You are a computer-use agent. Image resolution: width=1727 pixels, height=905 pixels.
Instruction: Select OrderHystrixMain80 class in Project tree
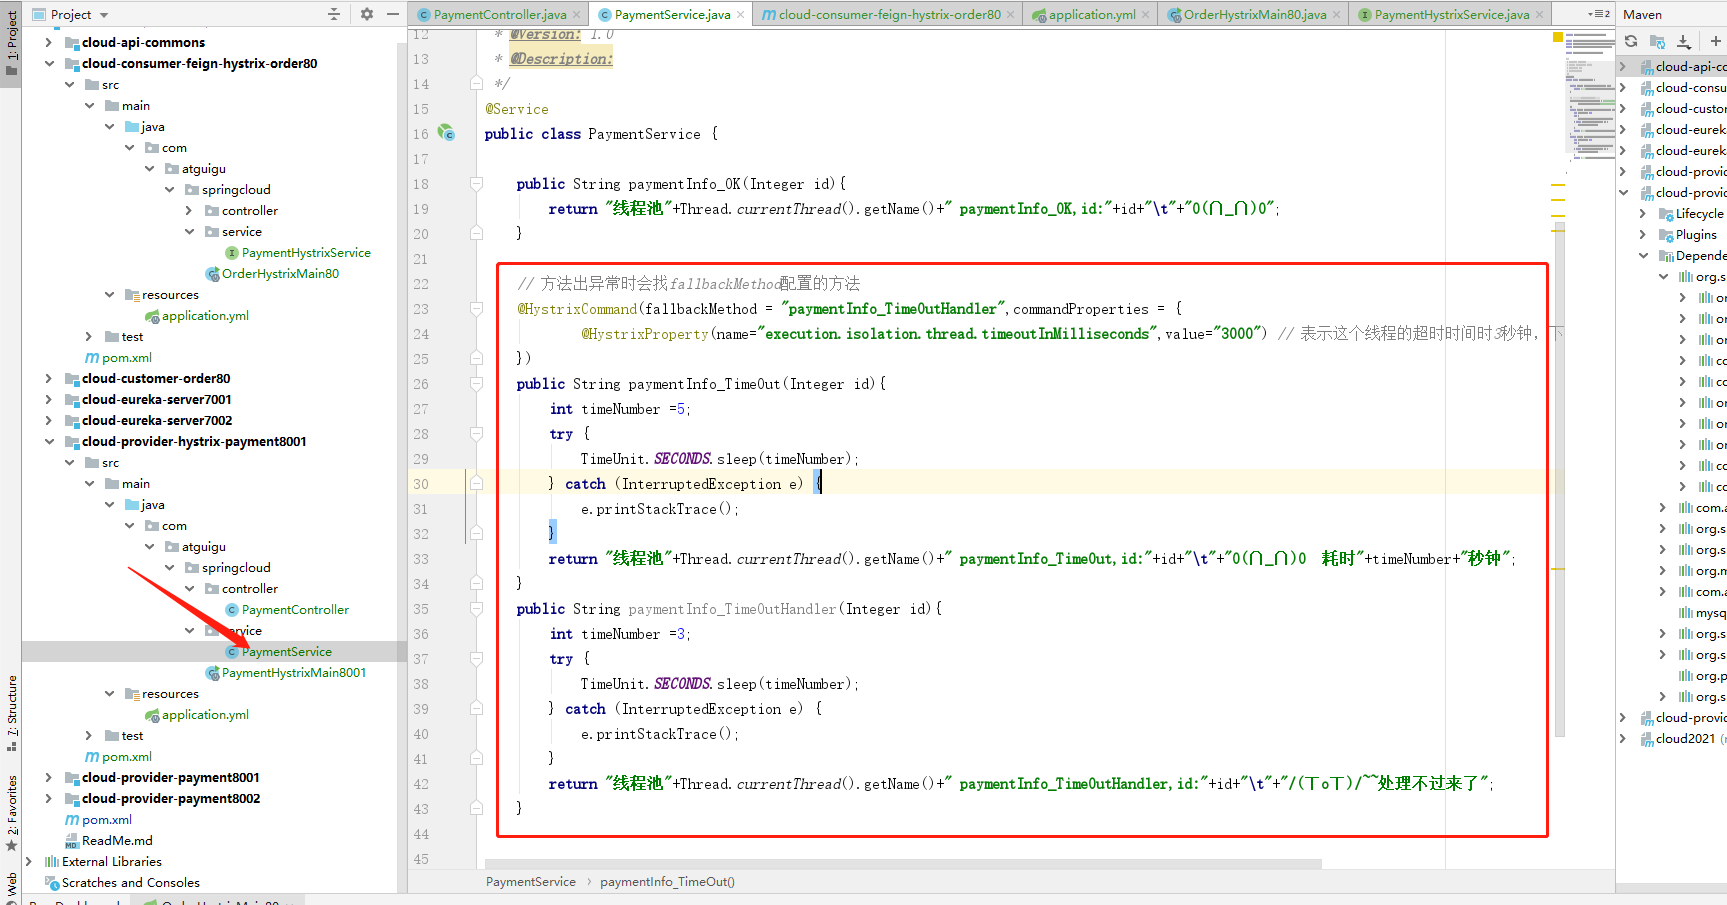click(280, 274)
